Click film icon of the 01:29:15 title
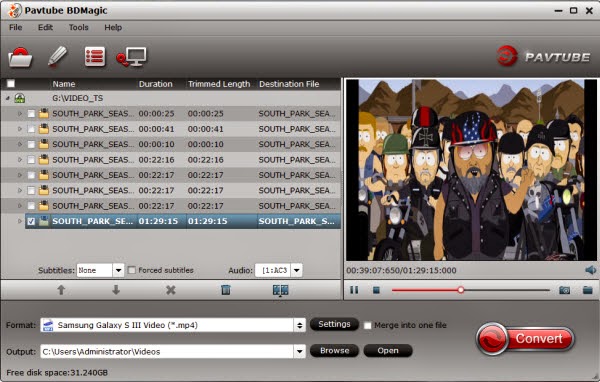The width and height of the screenshot is (600, 382). click(44, 221)
